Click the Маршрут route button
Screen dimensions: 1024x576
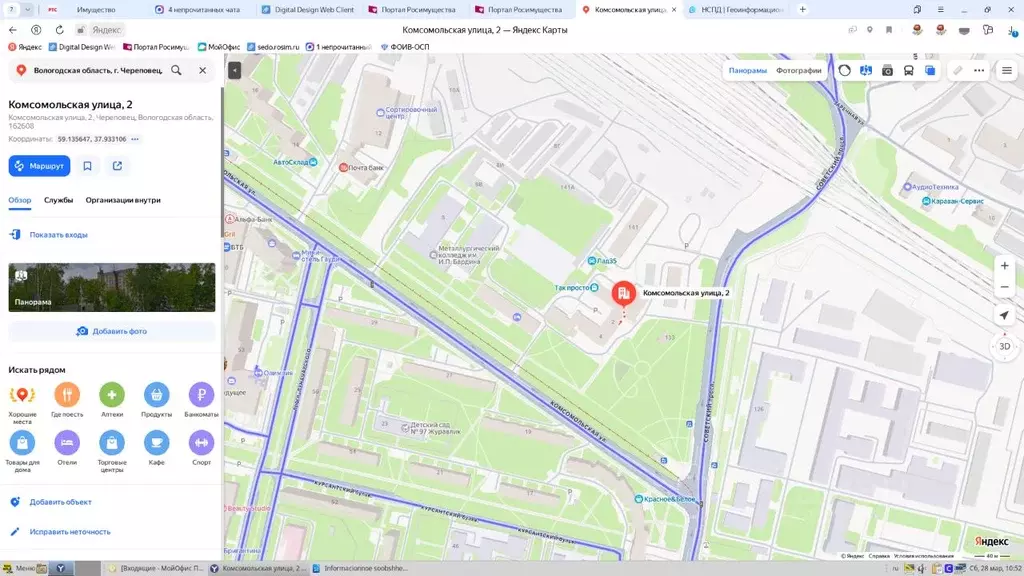click(40, 166)
